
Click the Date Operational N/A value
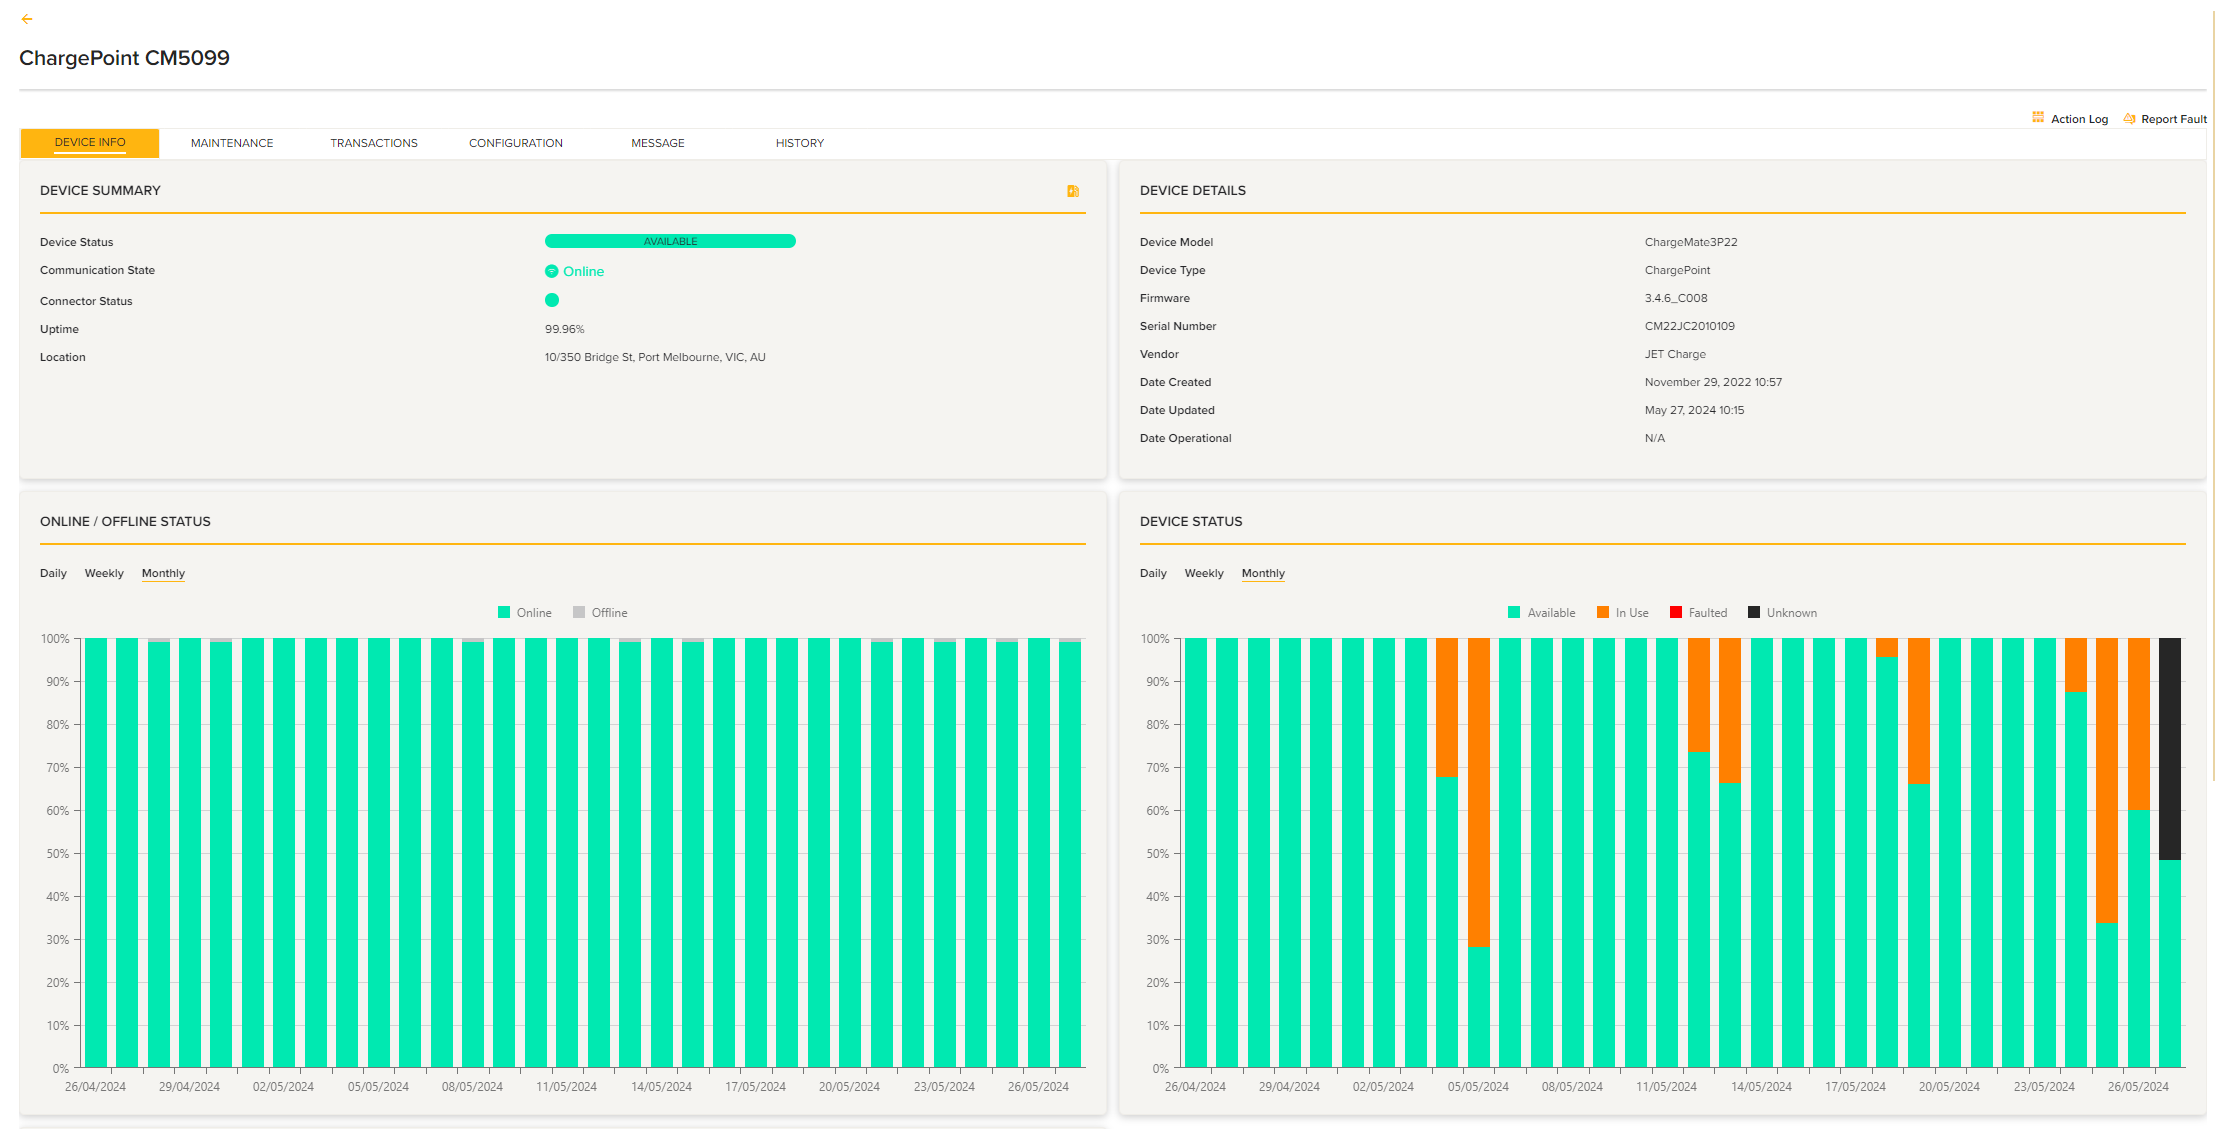[1655, 438]
